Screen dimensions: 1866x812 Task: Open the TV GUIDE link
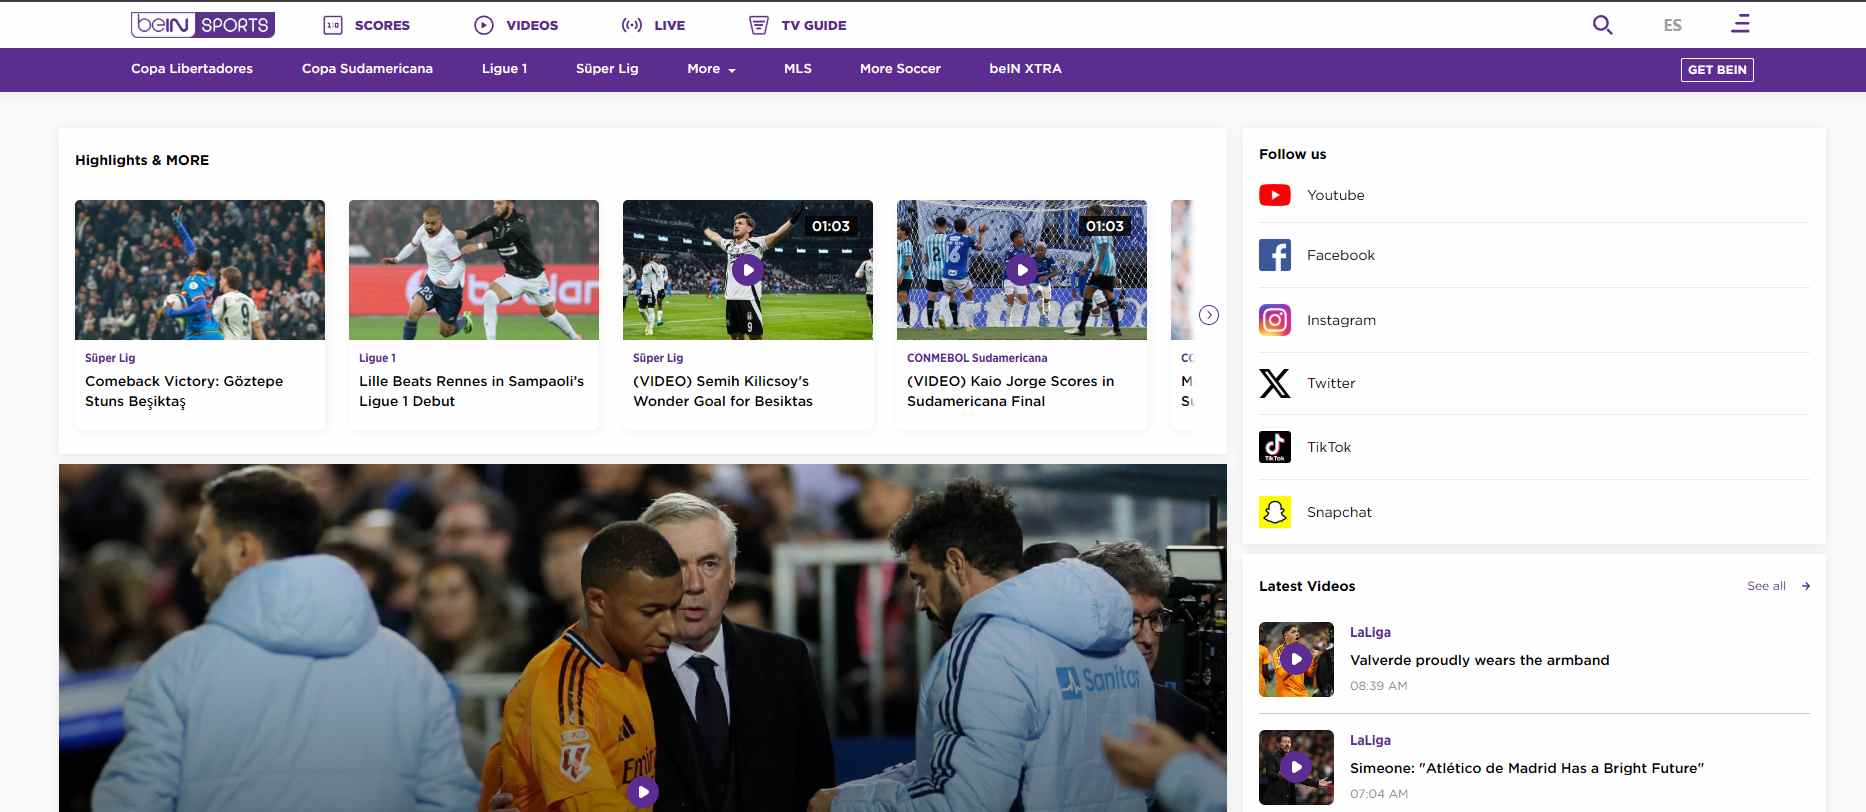coord(814,25)
